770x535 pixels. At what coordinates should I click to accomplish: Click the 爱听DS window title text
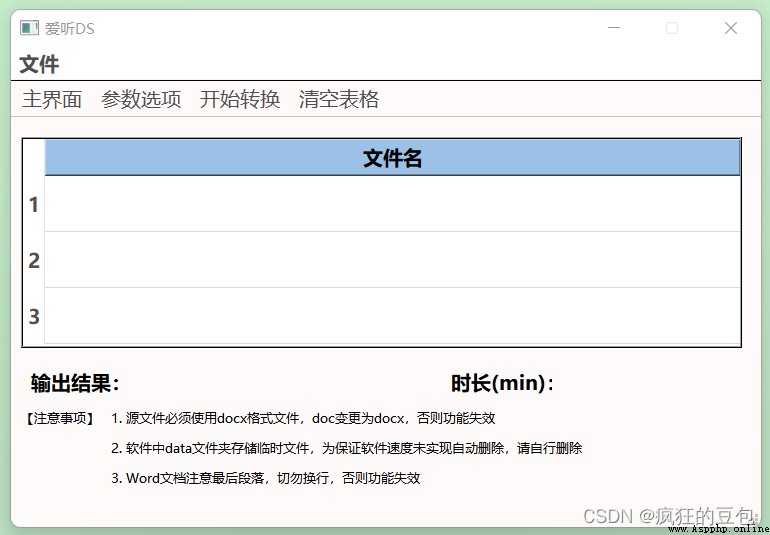(x=70, y=28)
